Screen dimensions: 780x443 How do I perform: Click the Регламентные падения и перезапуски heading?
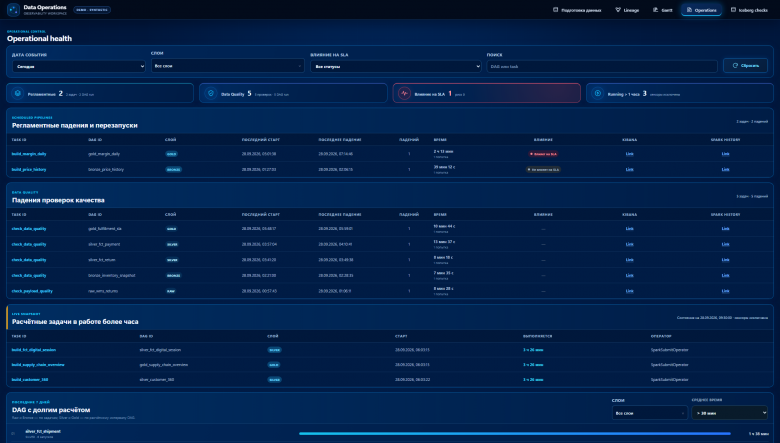pyautogui.click(x=75, y=125)
